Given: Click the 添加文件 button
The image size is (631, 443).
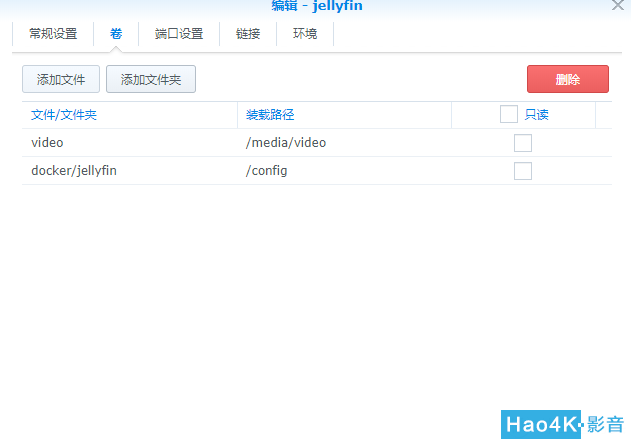Looking at the screenshot, I should pos(61,79).
